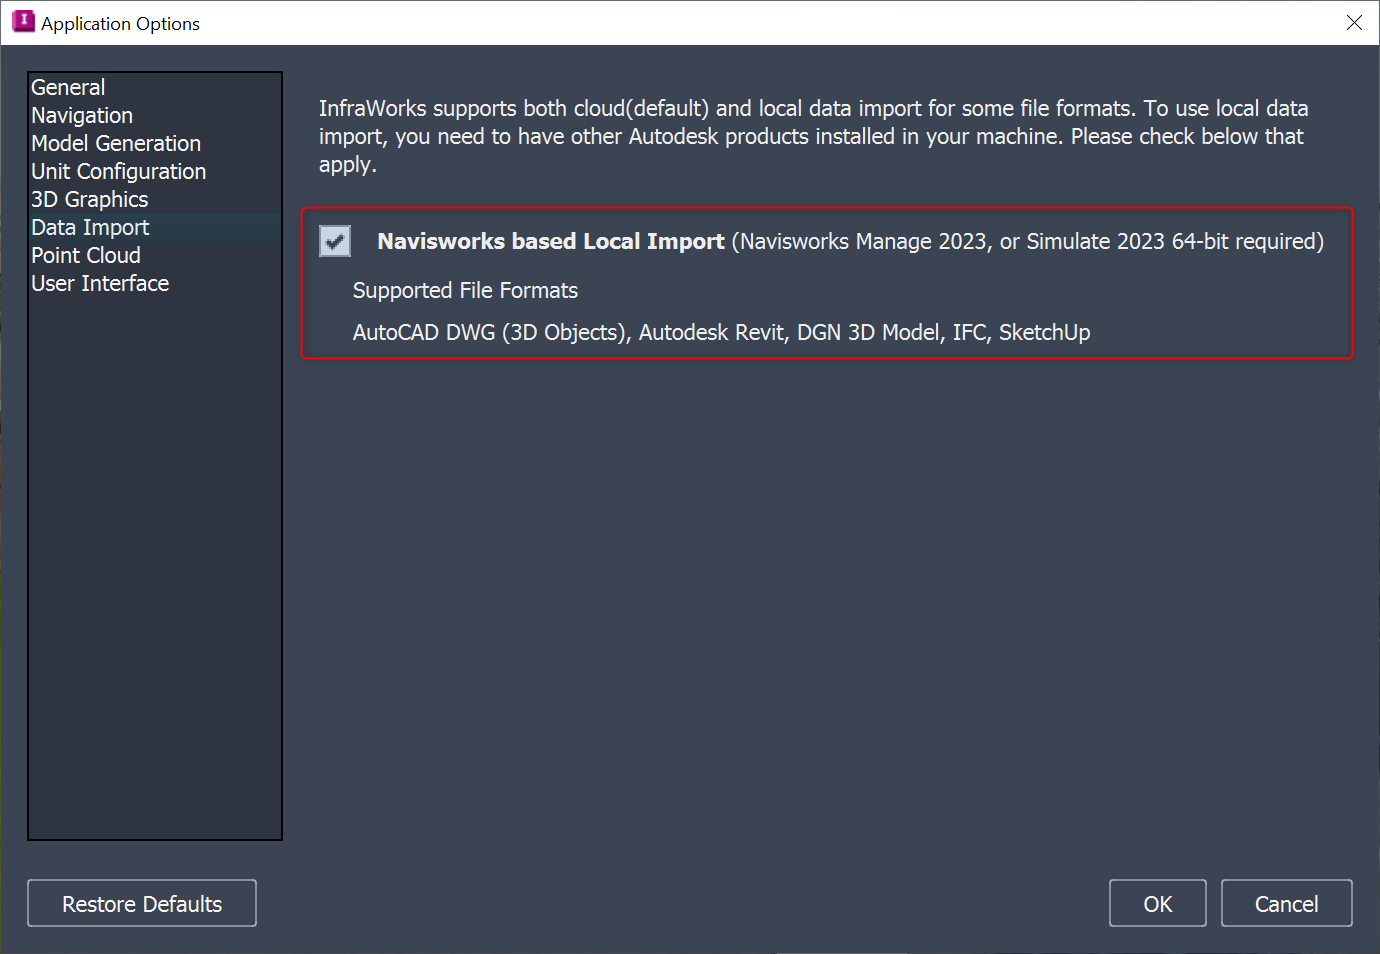
Task: Toggle the Navisworks import checkbox off
Action: [334, 241]
